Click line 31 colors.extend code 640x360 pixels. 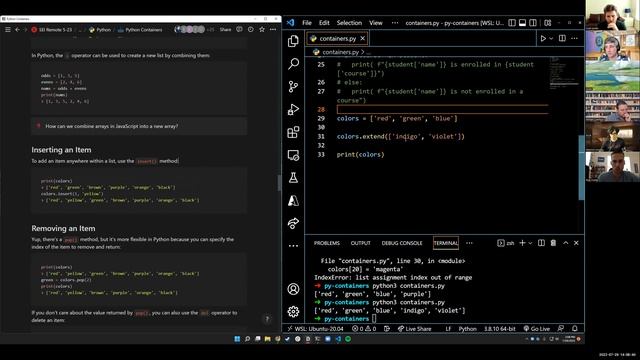coord(400,137)
